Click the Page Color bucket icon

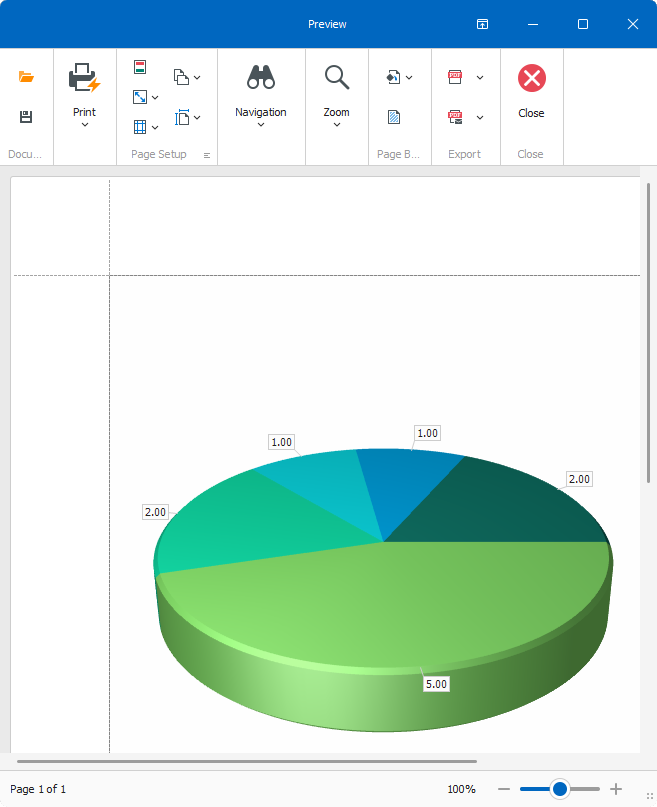[394, 77]
